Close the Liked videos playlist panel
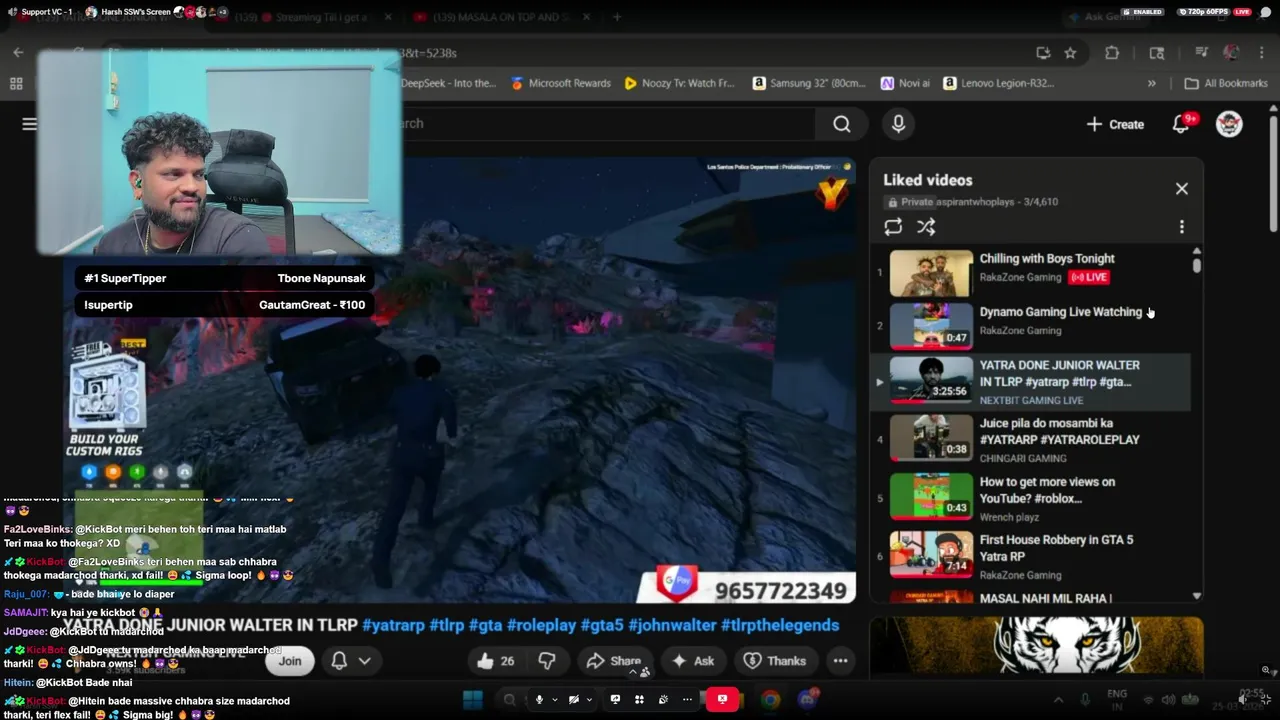 [x=1181, y=188]
